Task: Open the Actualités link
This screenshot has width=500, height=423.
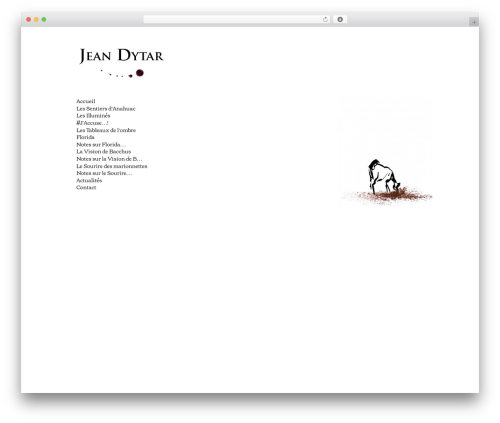Action: click(89, 181)
